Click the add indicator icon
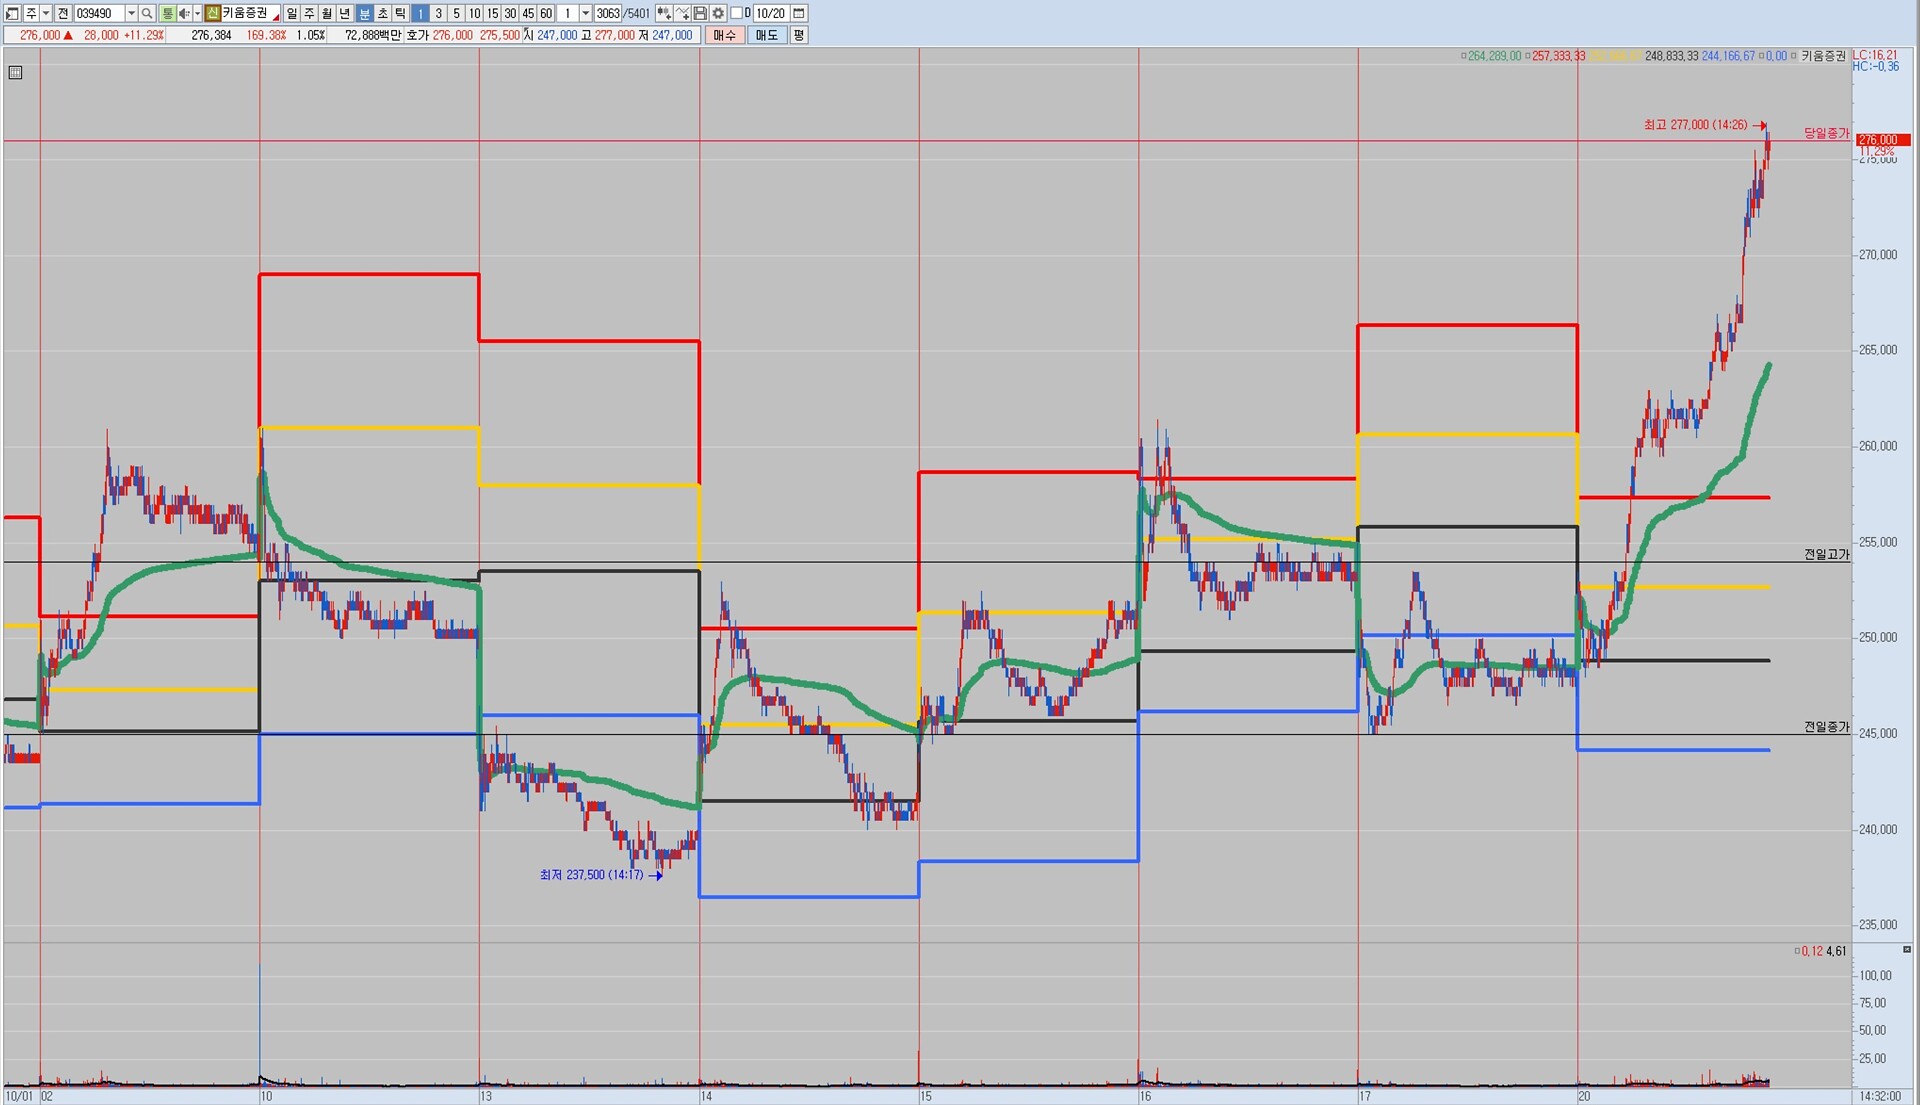 click(x=663, y=13)
